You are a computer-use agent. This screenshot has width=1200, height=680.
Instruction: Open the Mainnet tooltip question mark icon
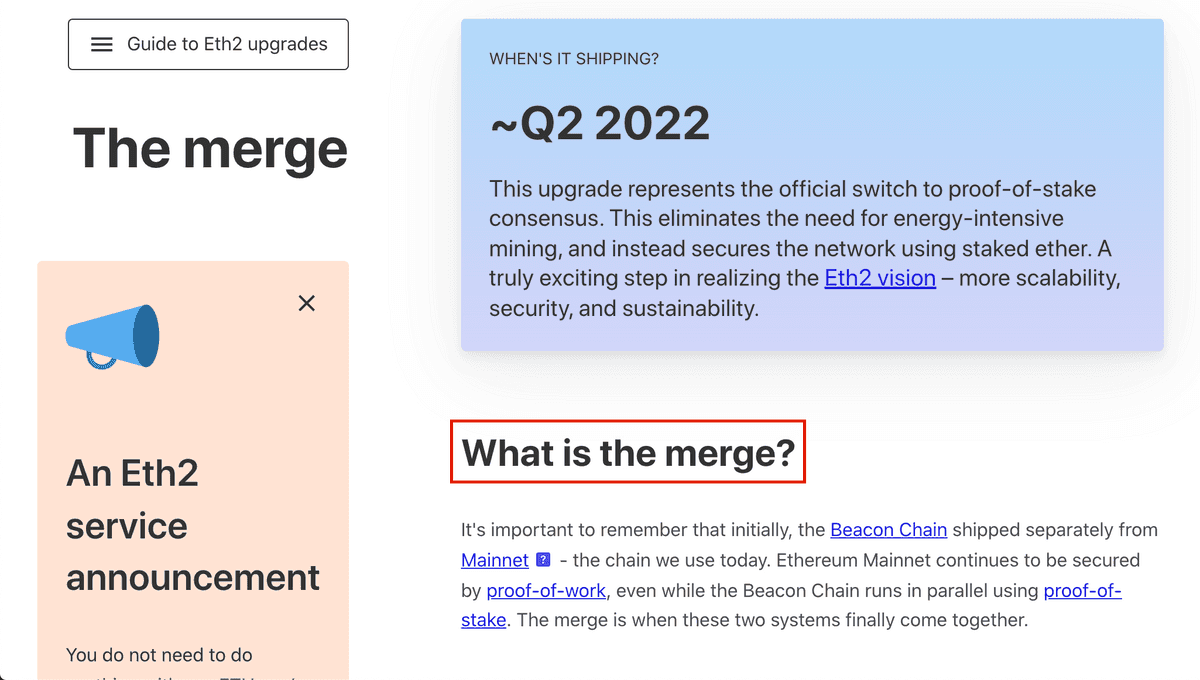541,559
